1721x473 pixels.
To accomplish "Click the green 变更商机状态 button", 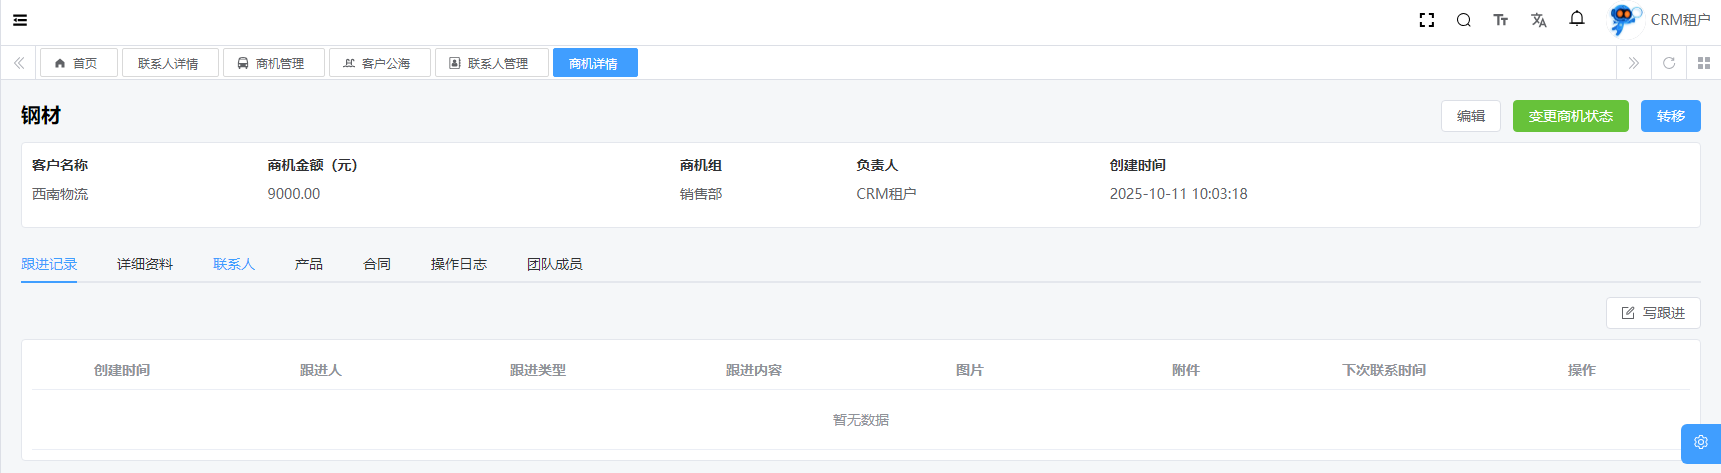I will 1570,116.
